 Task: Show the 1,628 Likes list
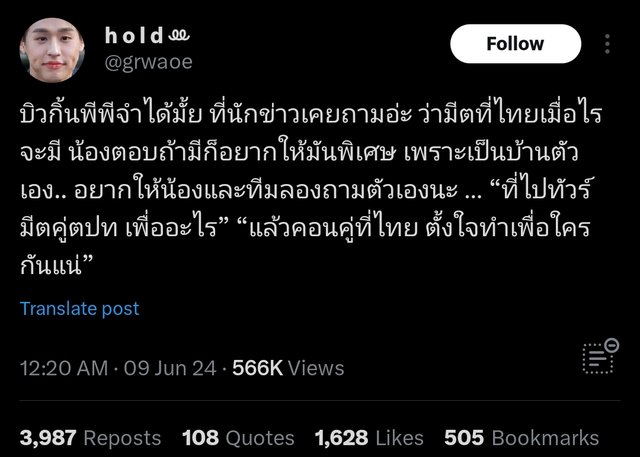point(369,438)
